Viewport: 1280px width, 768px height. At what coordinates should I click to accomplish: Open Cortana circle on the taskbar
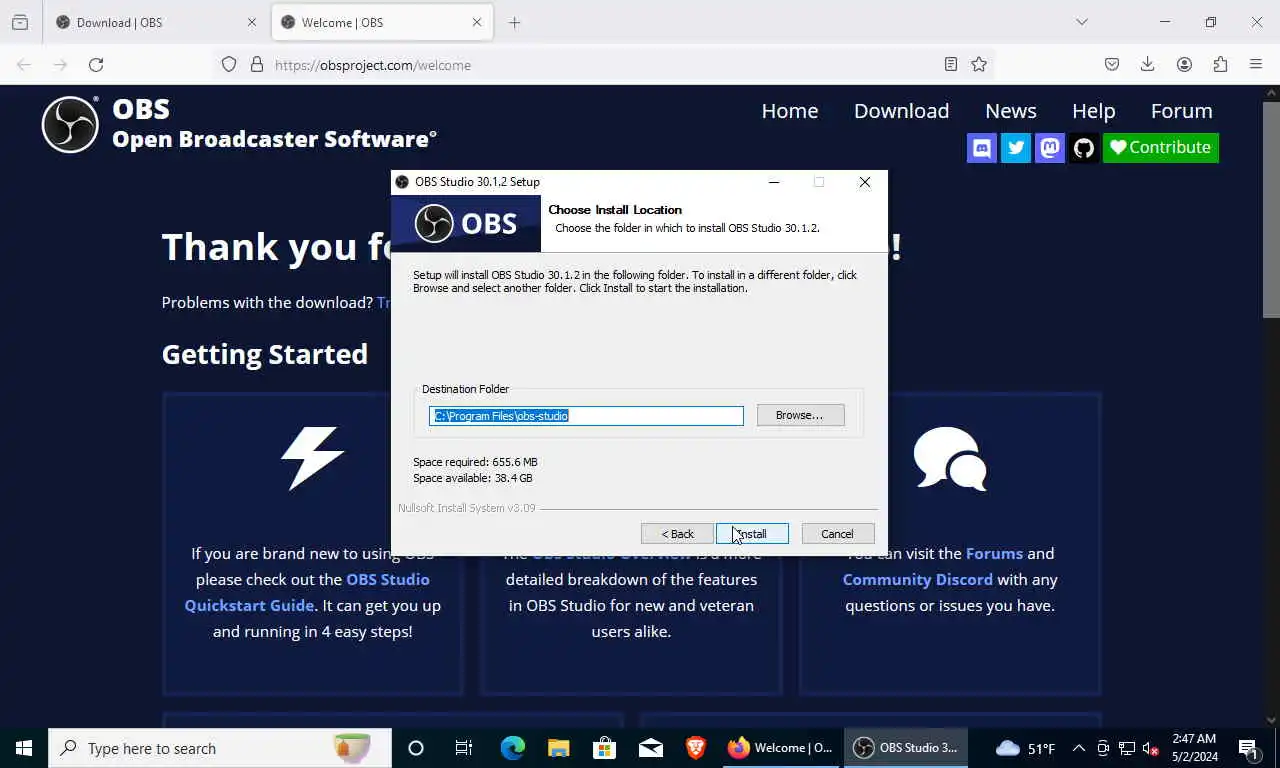click(x=416, y=748)
